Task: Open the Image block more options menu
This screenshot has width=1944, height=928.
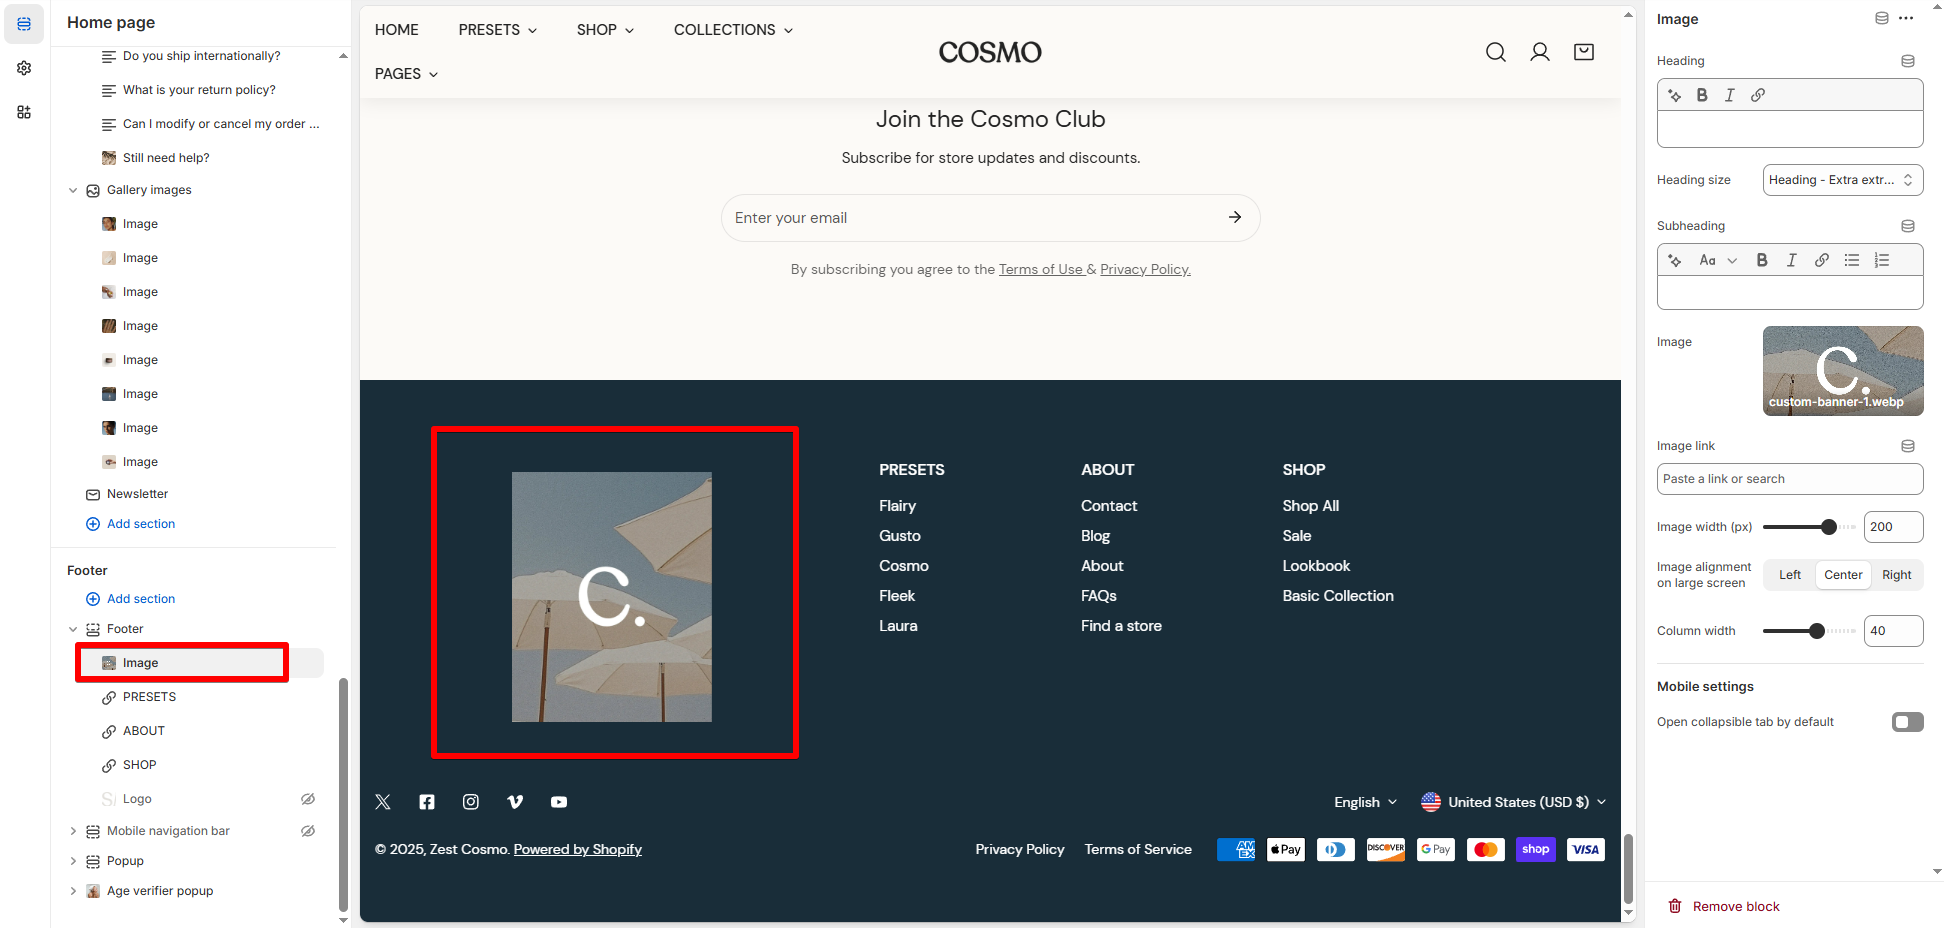Action: (1906, 19)
